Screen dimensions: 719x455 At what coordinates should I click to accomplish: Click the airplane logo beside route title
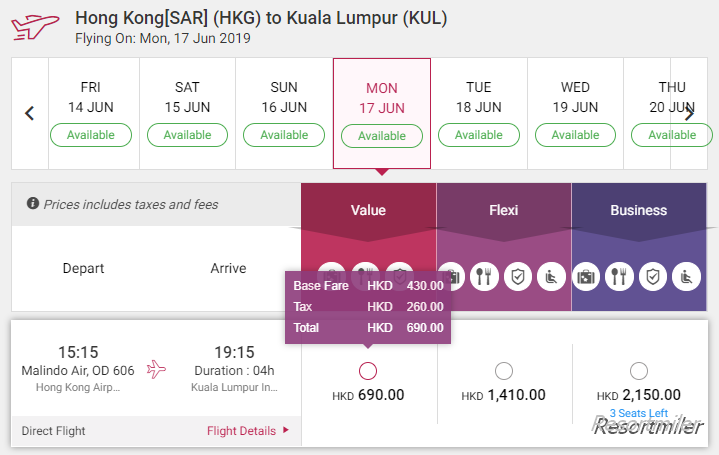[x=35, y=27]
